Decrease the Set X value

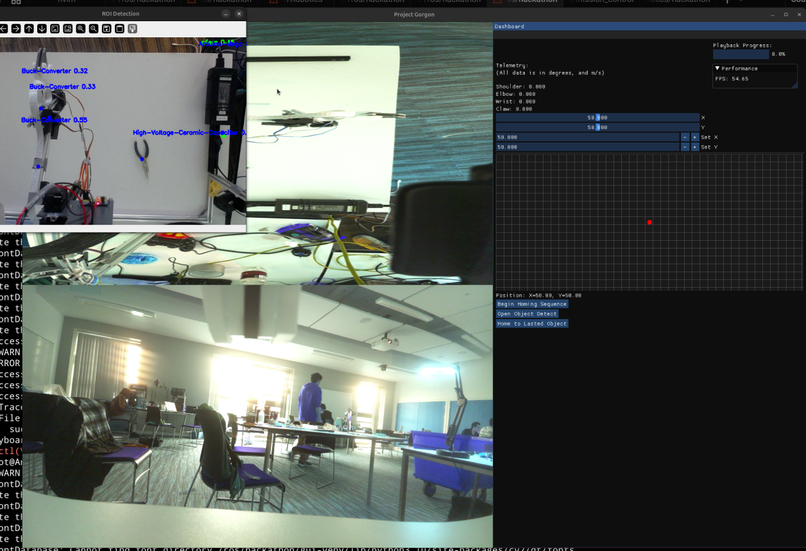[685, 137]
